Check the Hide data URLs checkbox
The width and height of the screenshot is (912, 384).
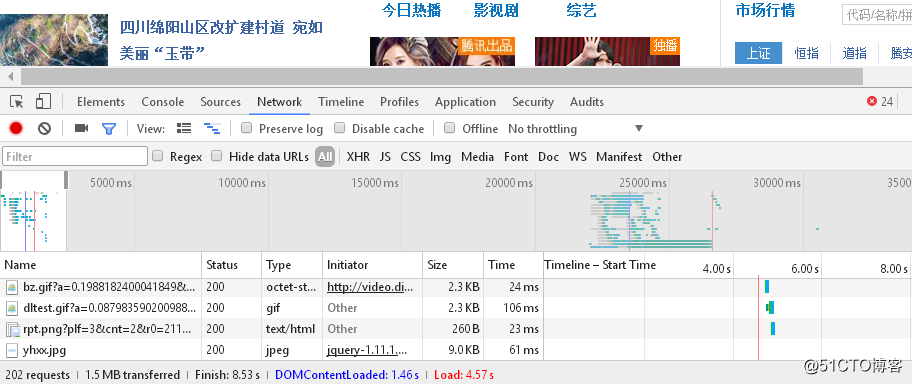217,156
